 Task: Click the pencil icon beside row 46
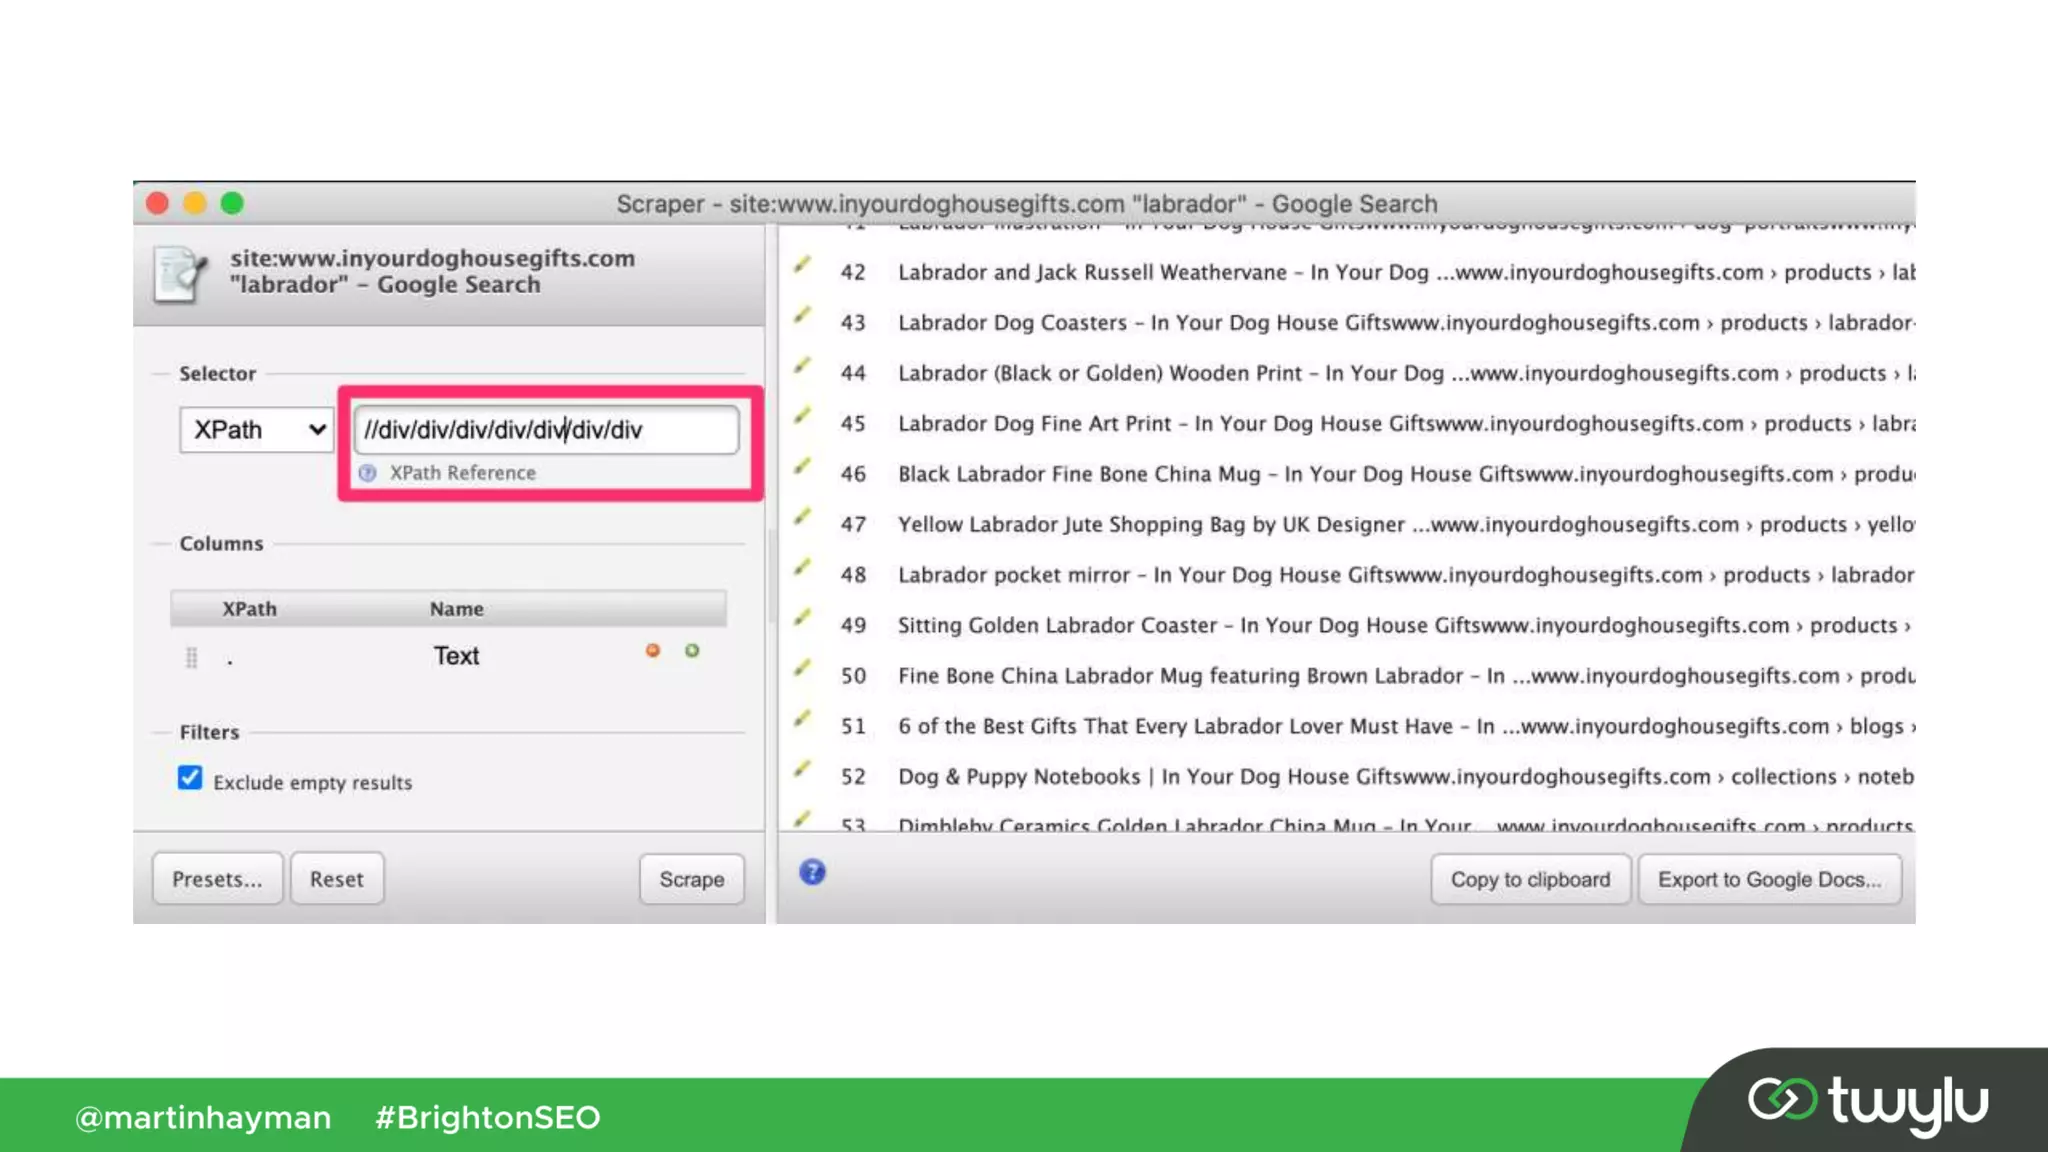pos(802,466)
